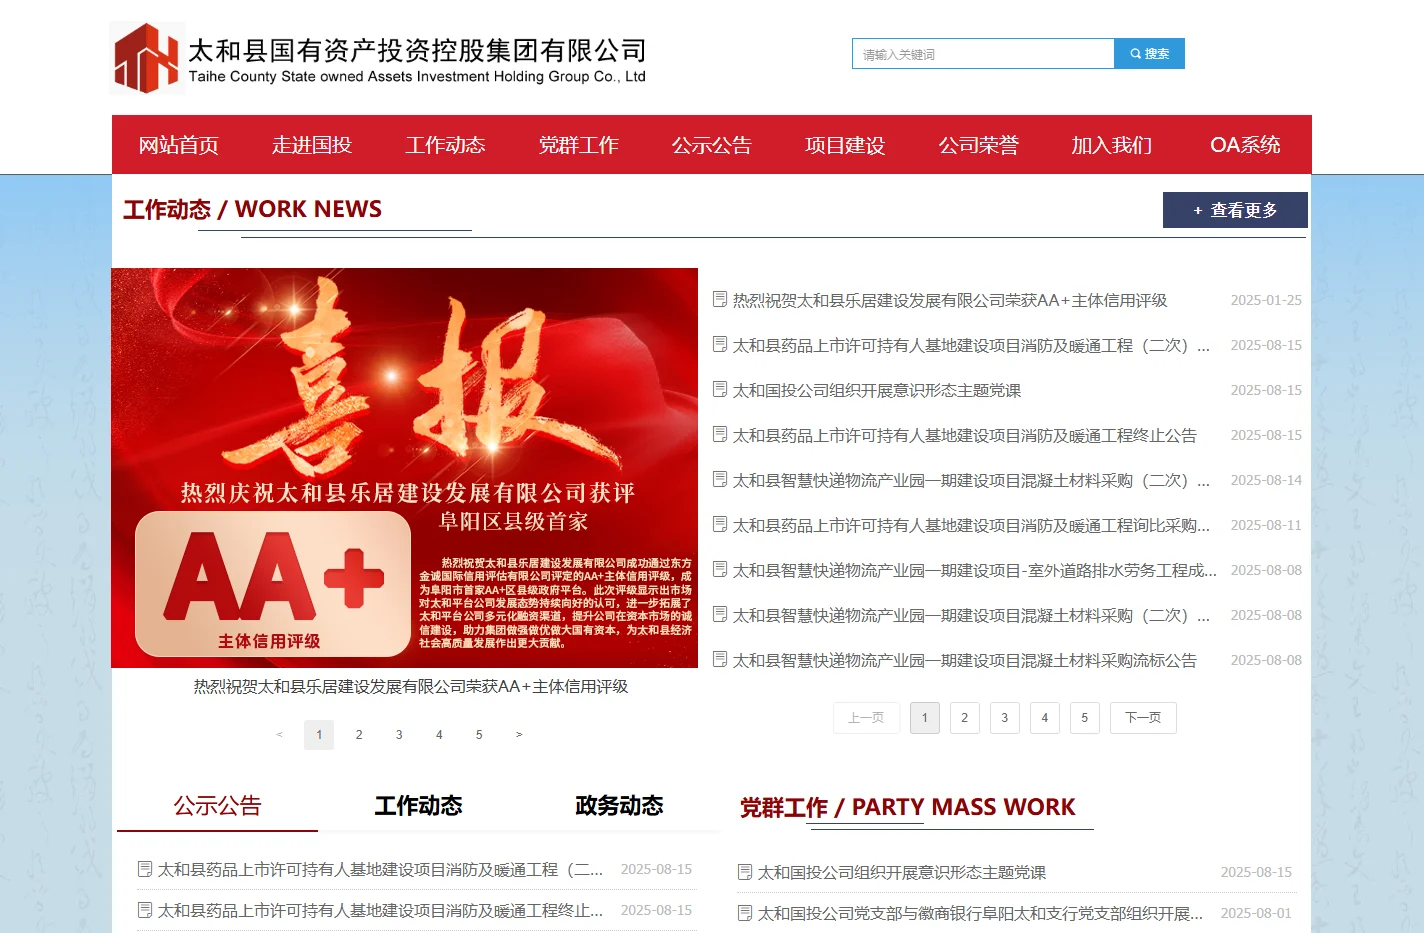Click the 工作动态 / WORK NEWS heading
Viewport: 1424px width, 933px height.
(252, 210)
